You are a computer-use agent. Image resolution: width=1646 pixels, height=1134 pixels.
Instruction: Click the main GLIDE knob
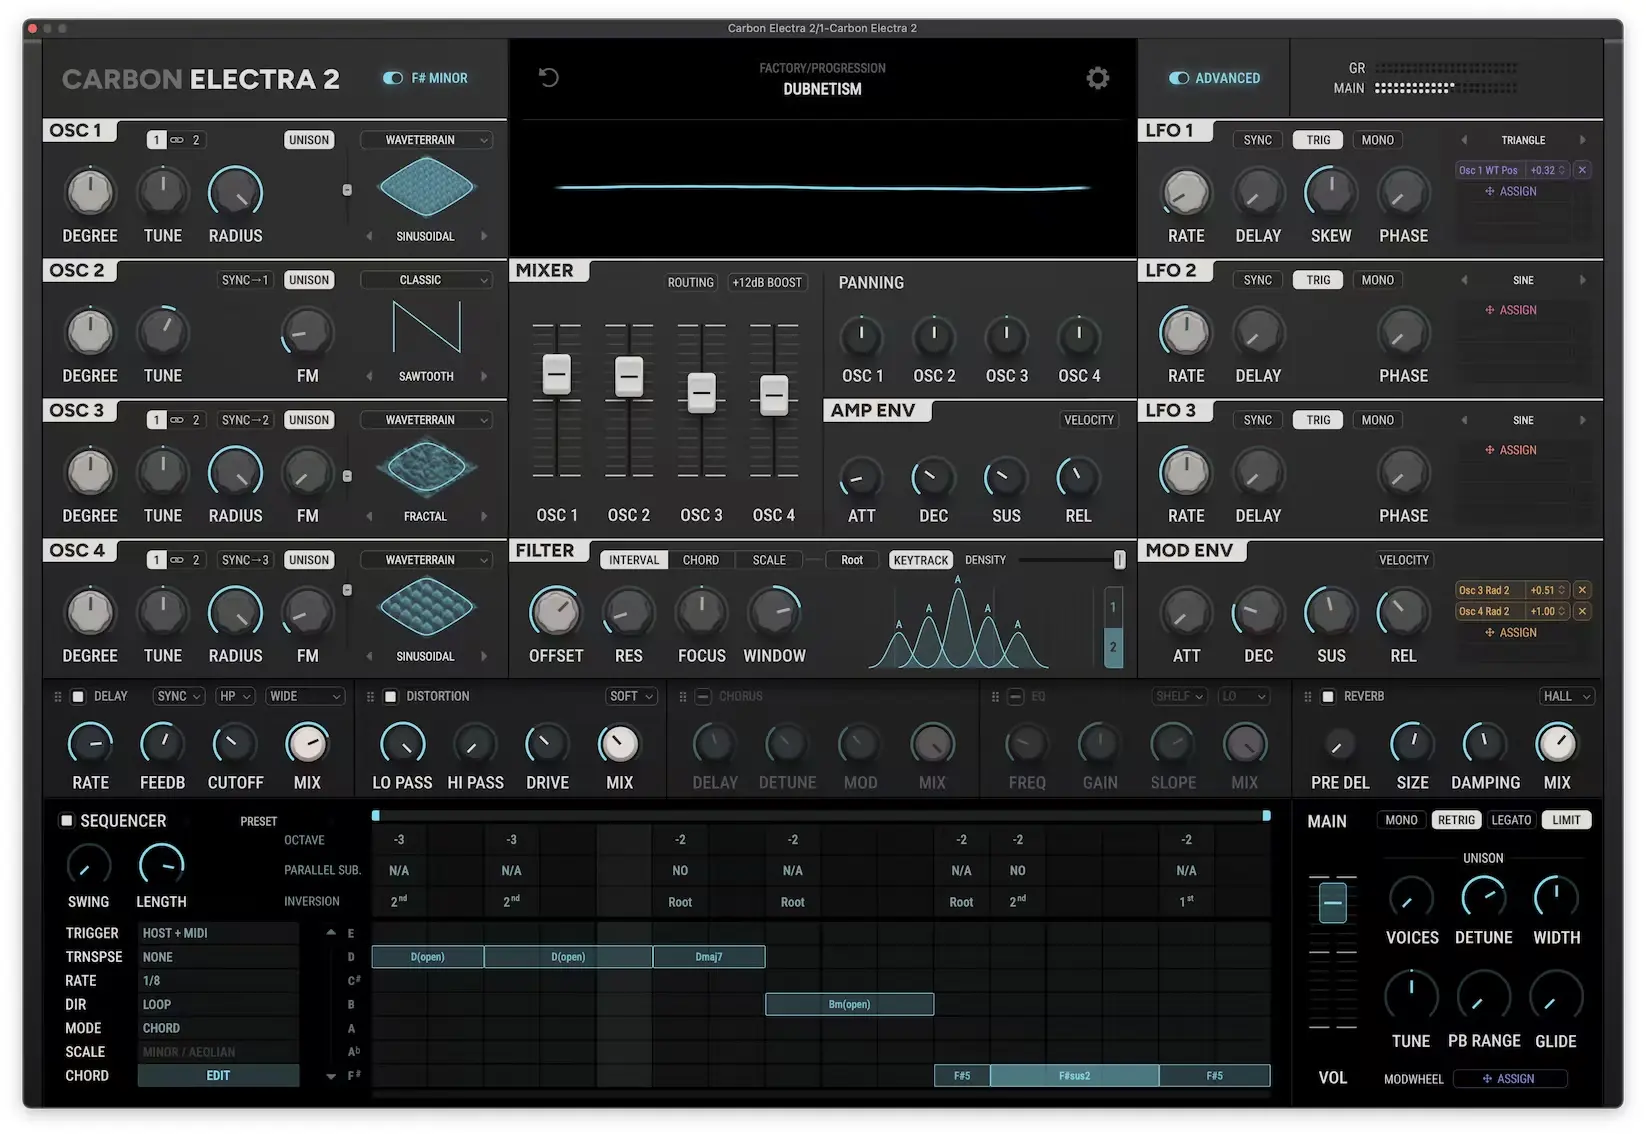coord(1555,997)
